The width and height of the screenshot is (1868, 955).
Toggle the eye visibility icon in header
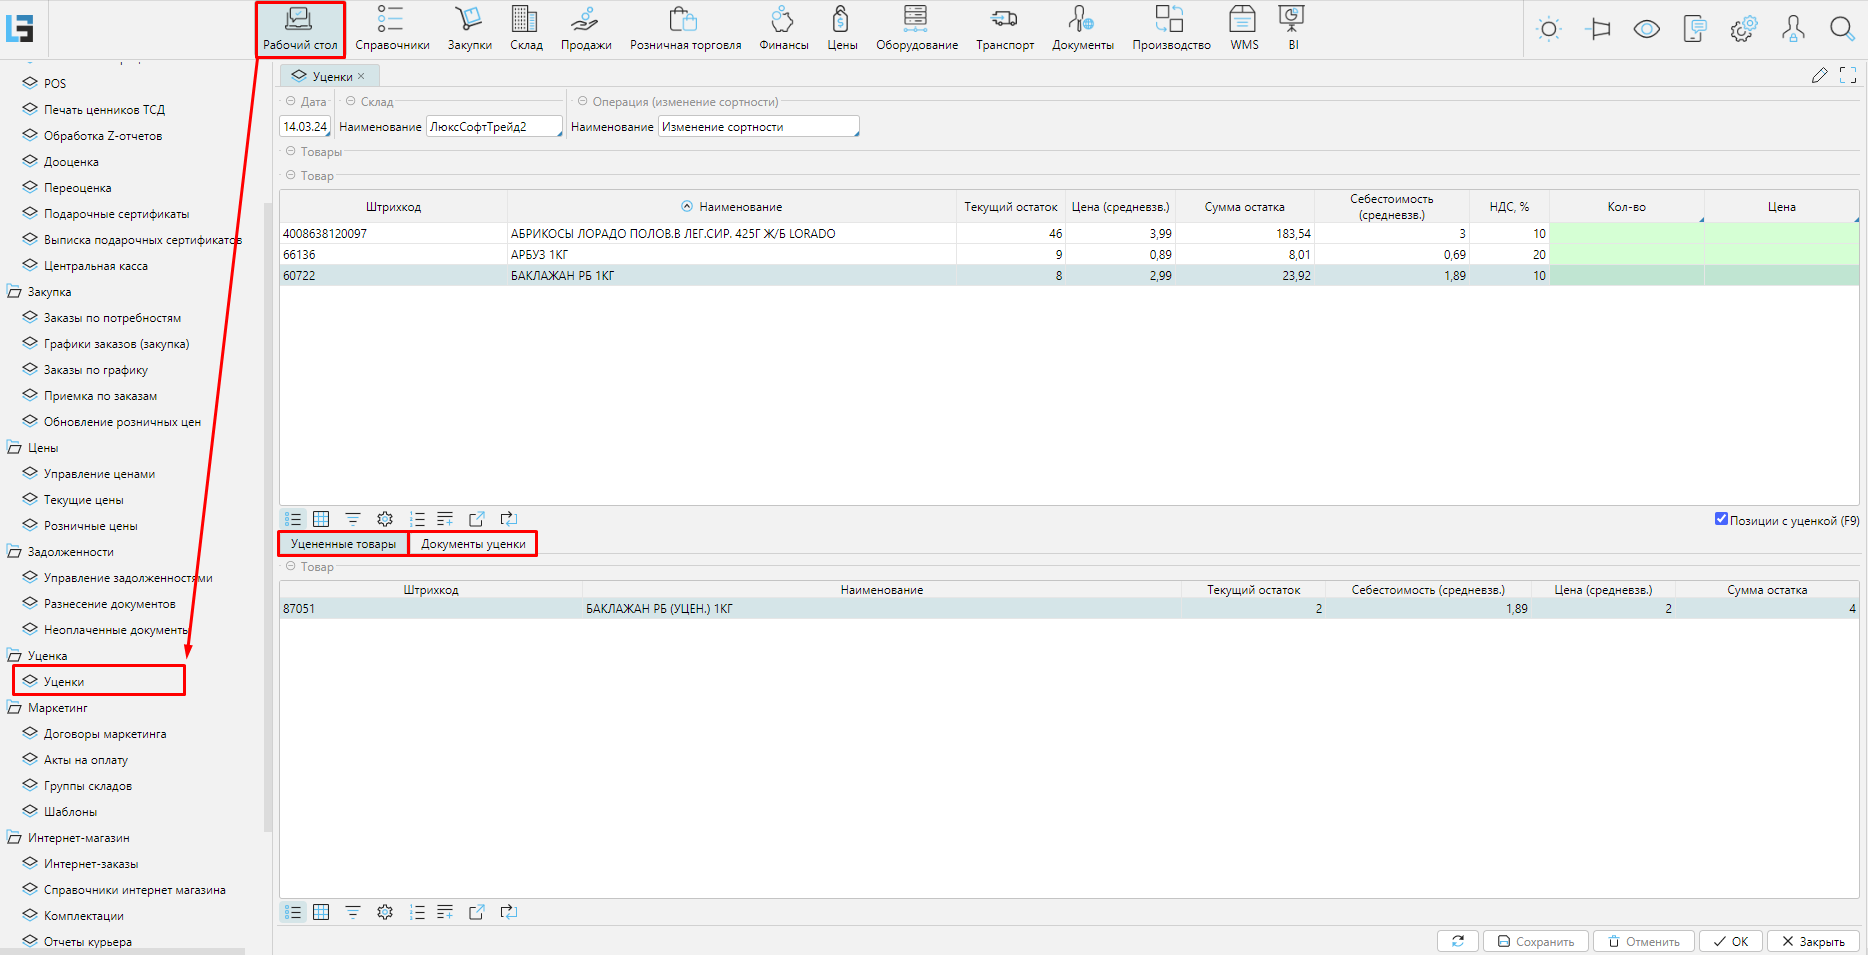1646,29
